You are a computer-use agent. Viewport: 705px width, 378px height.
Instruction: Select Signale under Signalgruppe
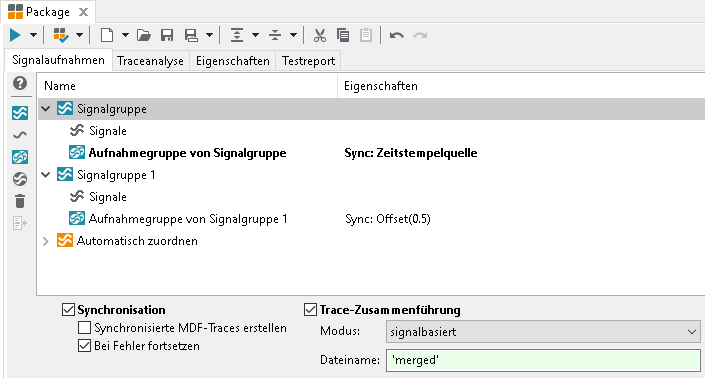(x=107, y=131)
